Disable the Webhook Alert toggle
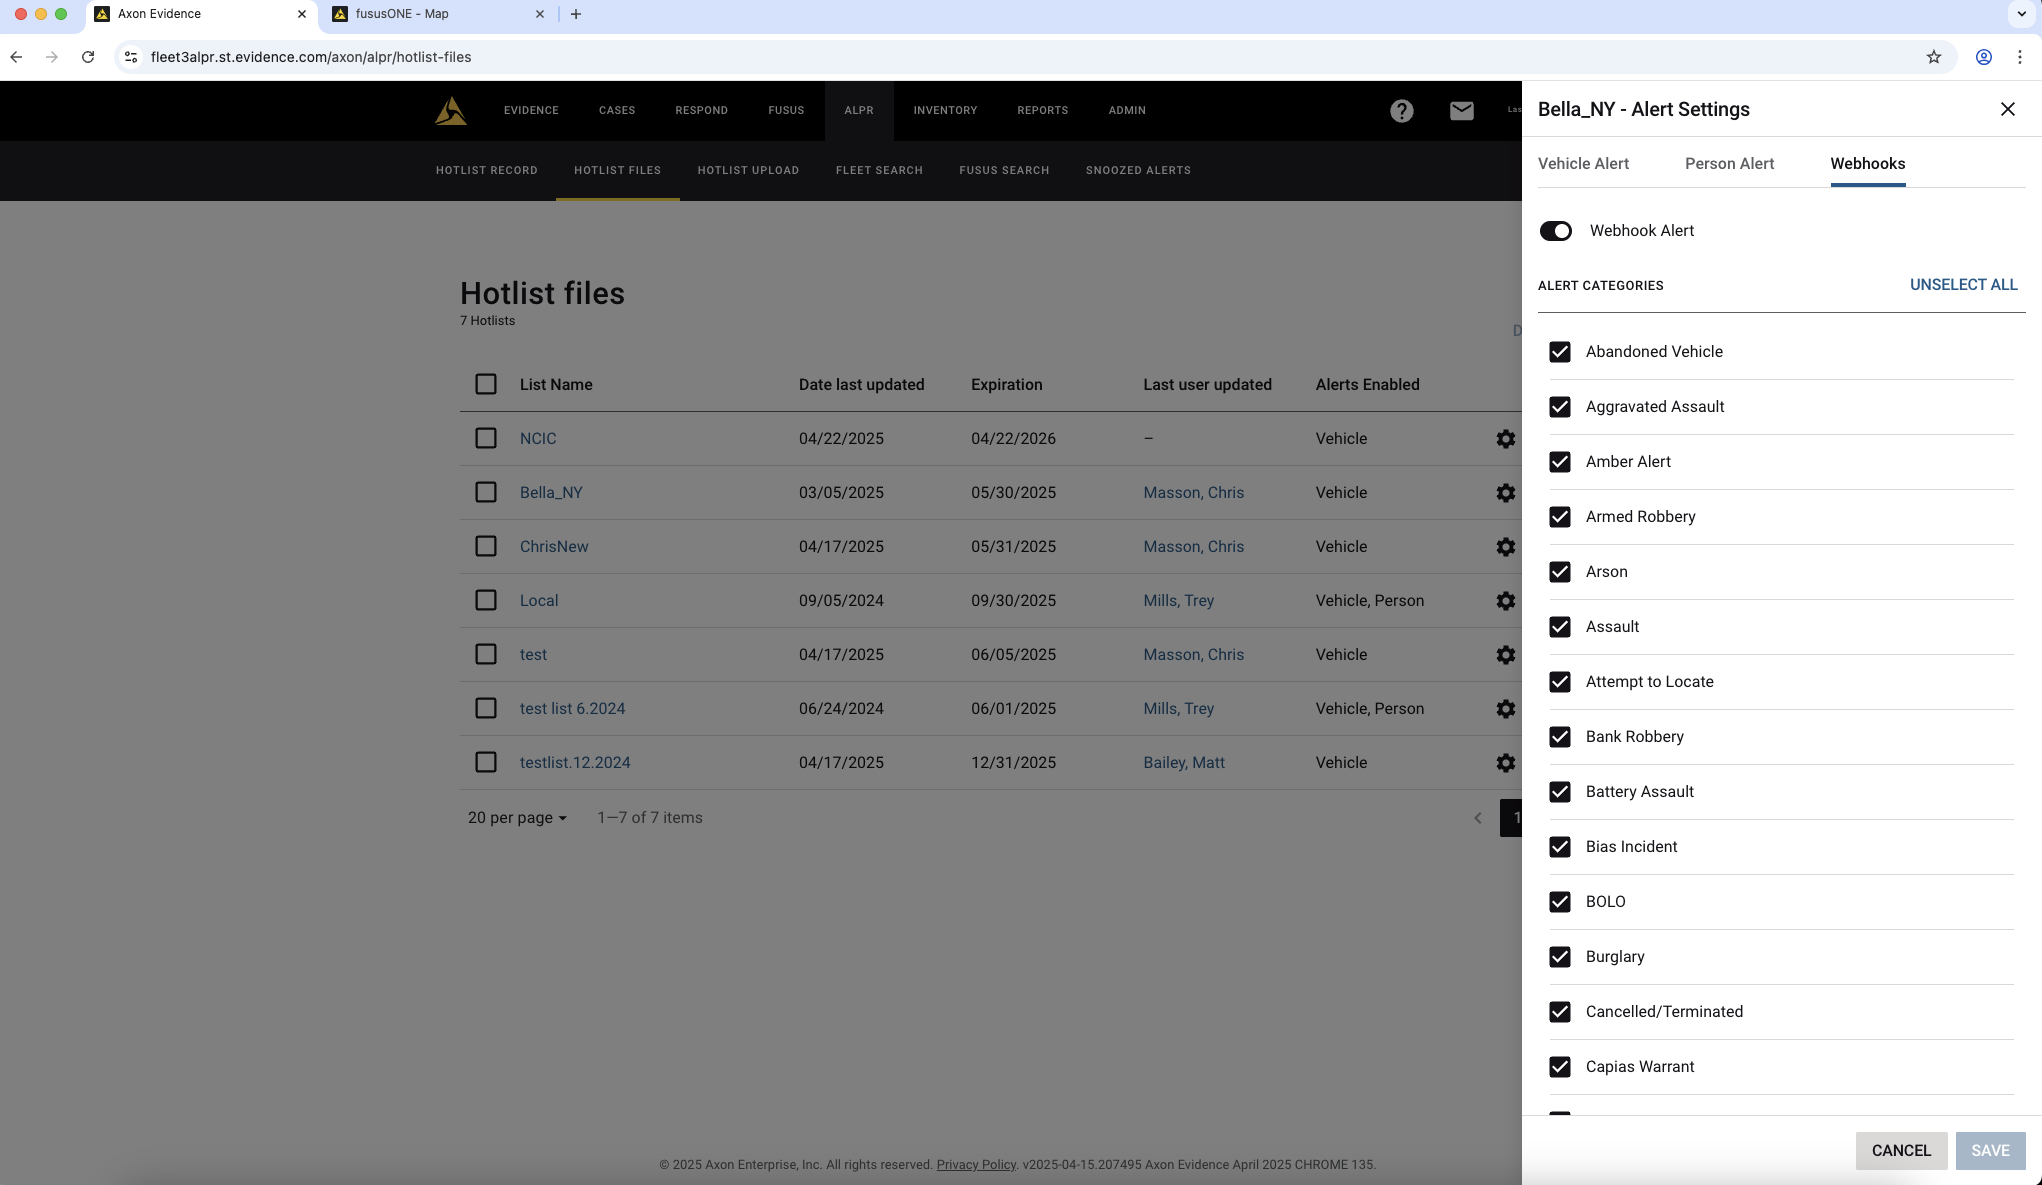 click(1556, 230)
